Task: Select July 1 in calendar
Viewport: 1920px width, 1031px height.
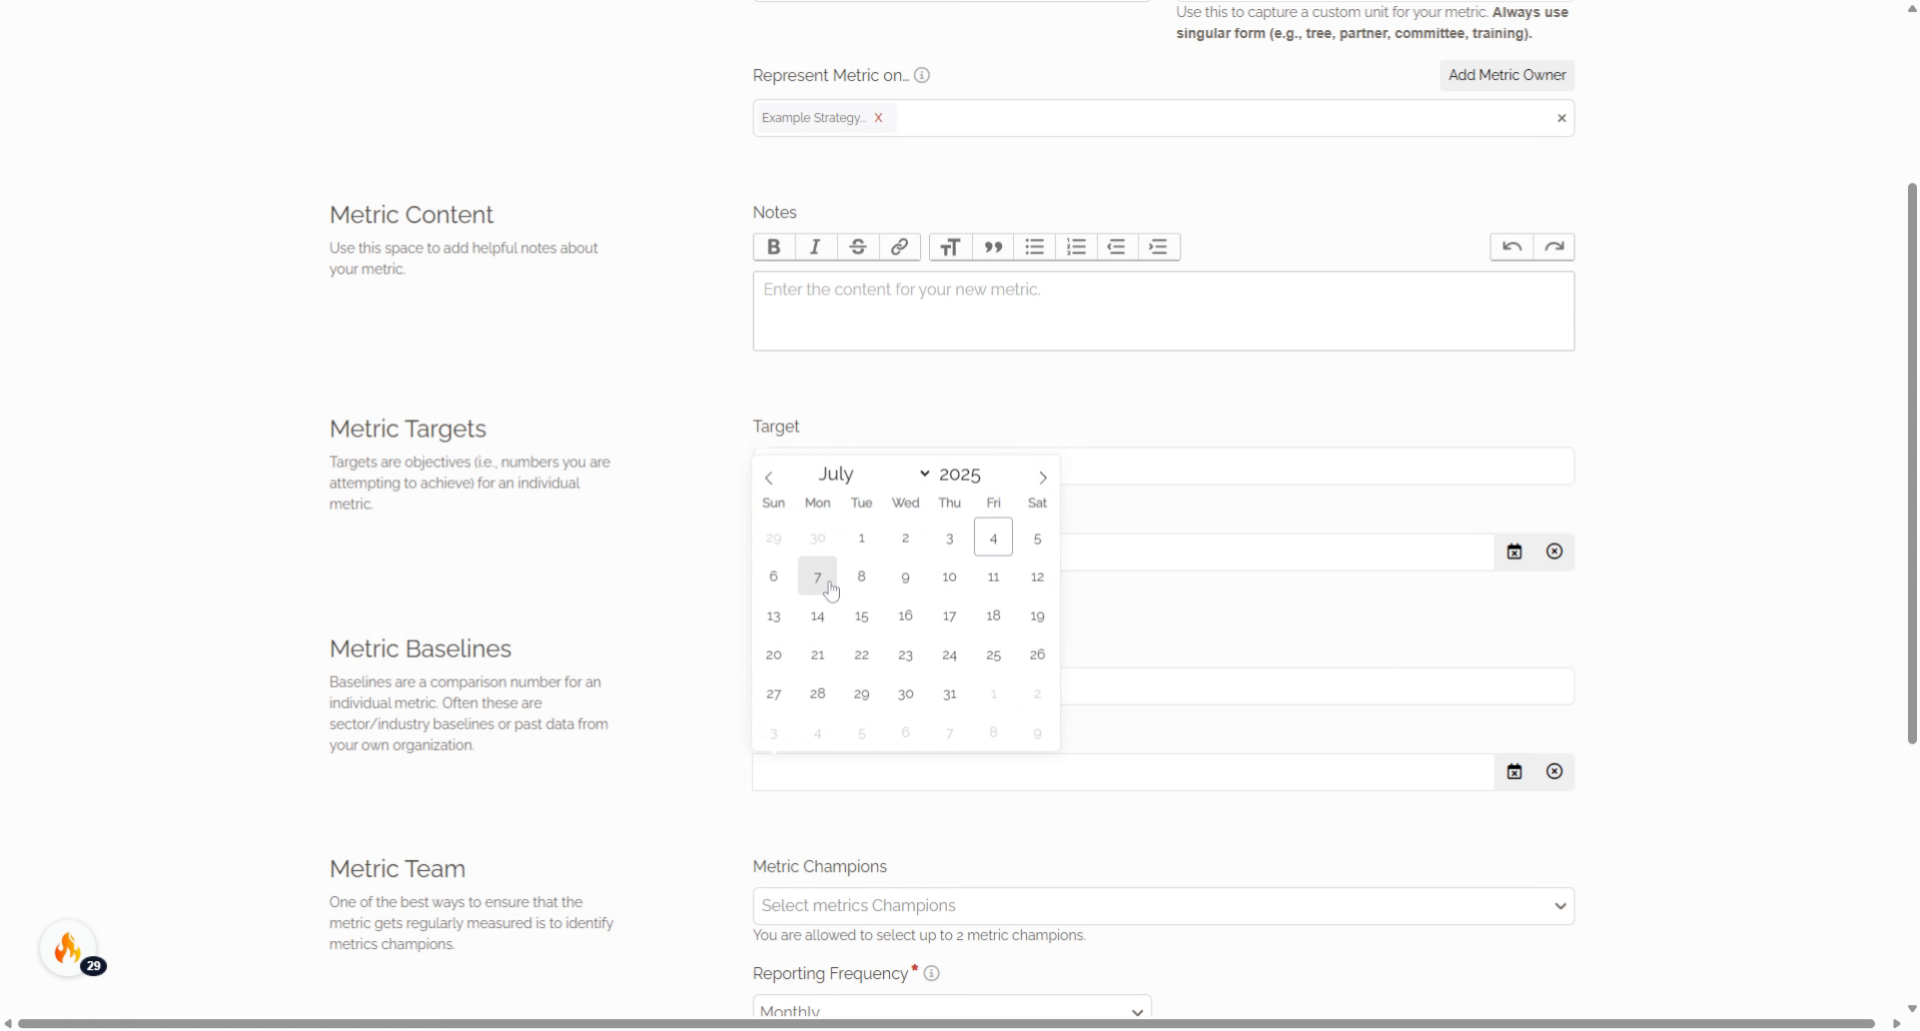Action: coord(861,538)
